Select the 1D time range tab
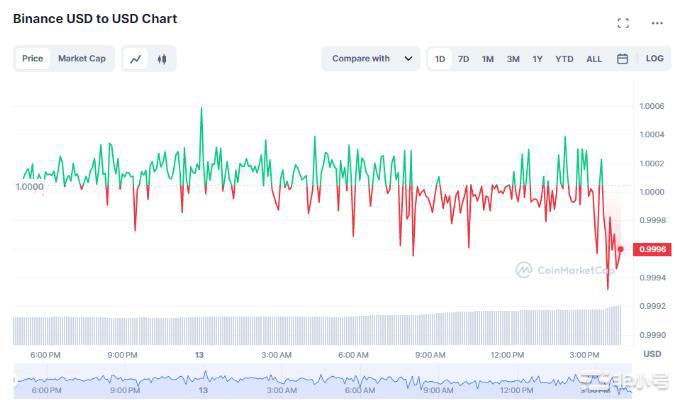677x400 pixels. click(440, 59)
